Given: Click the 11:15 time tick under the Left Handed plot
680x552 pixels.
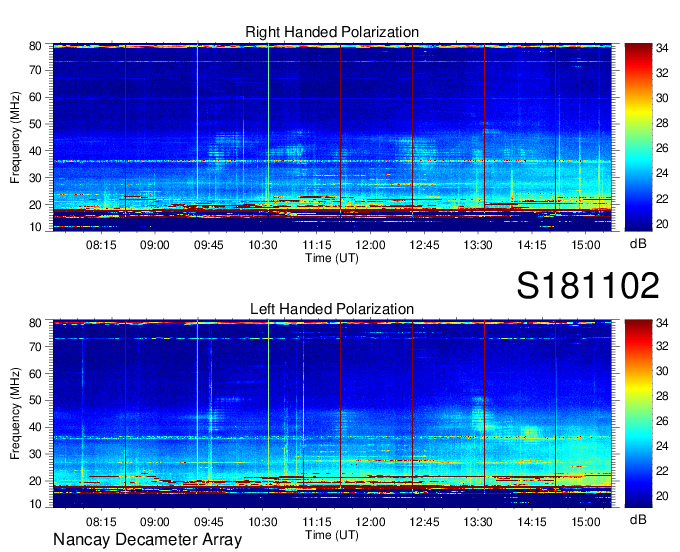Looking at the screenshot, I should [x=317, y=522].
